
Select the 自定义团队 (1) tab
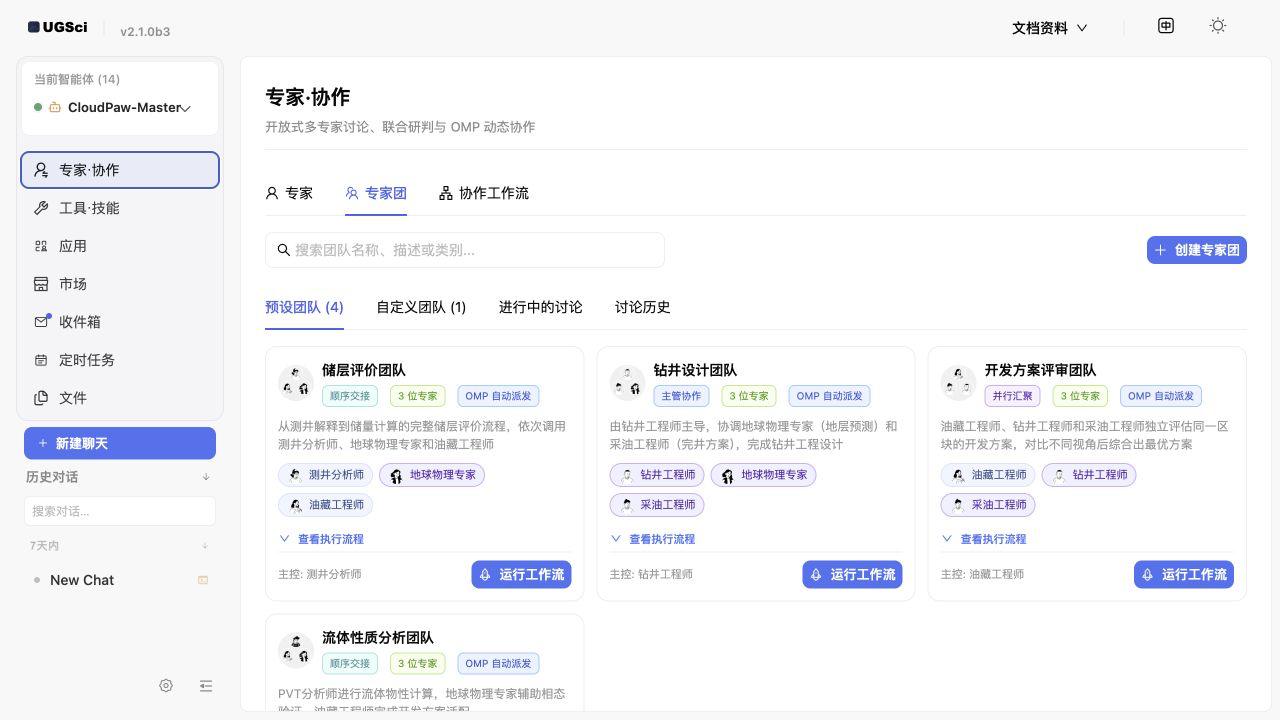pos(421,307)
